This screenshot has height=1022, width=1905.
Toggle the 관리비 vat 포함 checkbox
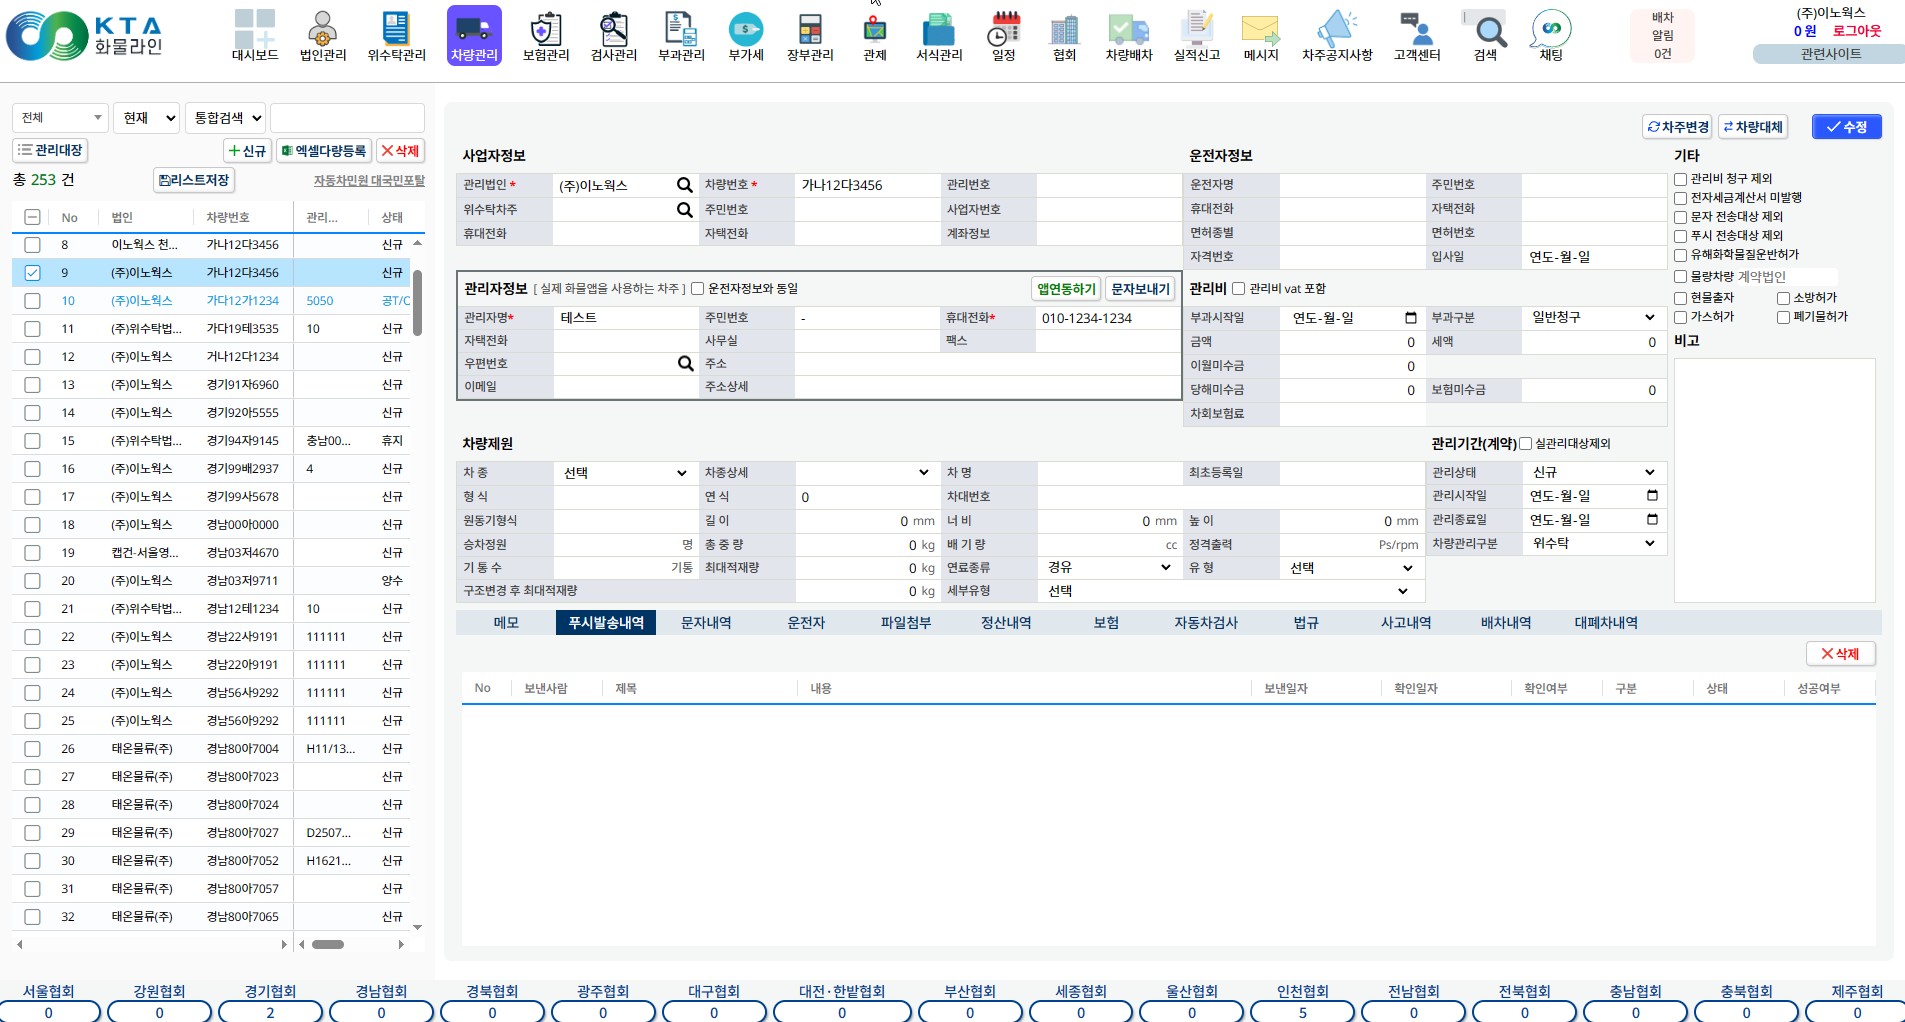point(1238,289)
